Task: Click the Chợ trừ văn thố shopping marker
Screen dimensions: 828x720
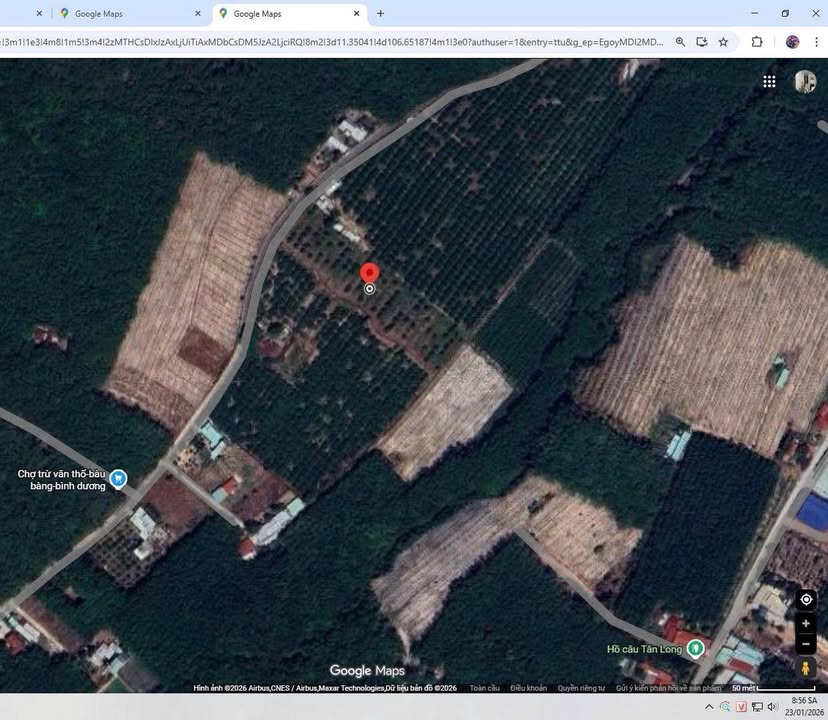Action: pyautogui.click(x=119, y=479)
